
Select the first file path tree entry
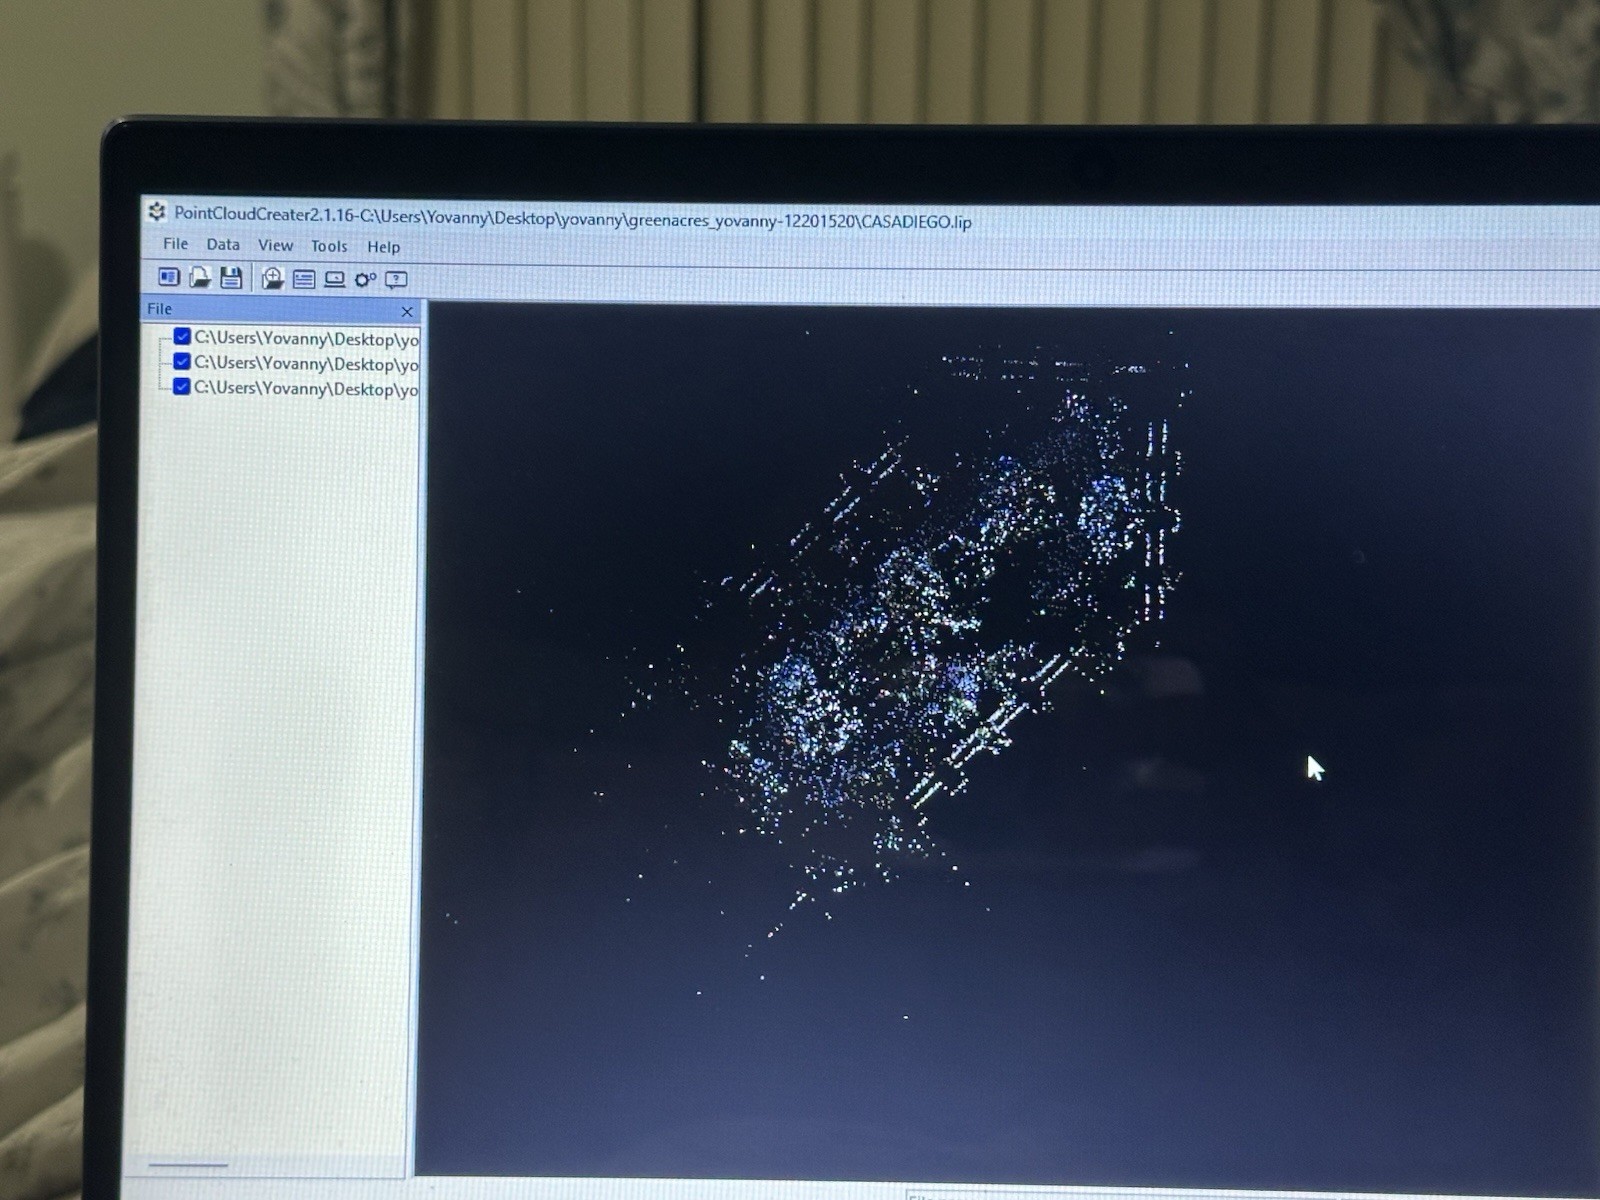coord(306,339)
